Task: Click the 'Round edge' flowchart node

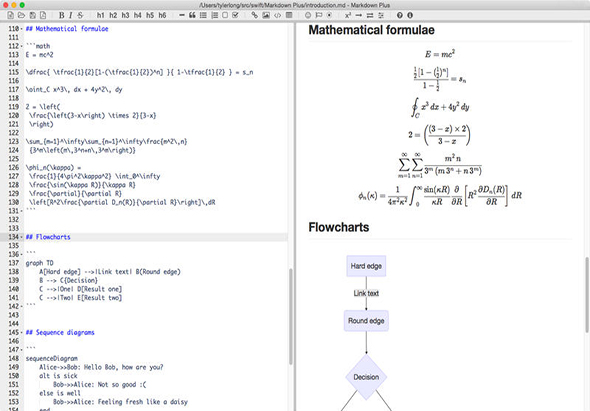Action: coord(366,321)
